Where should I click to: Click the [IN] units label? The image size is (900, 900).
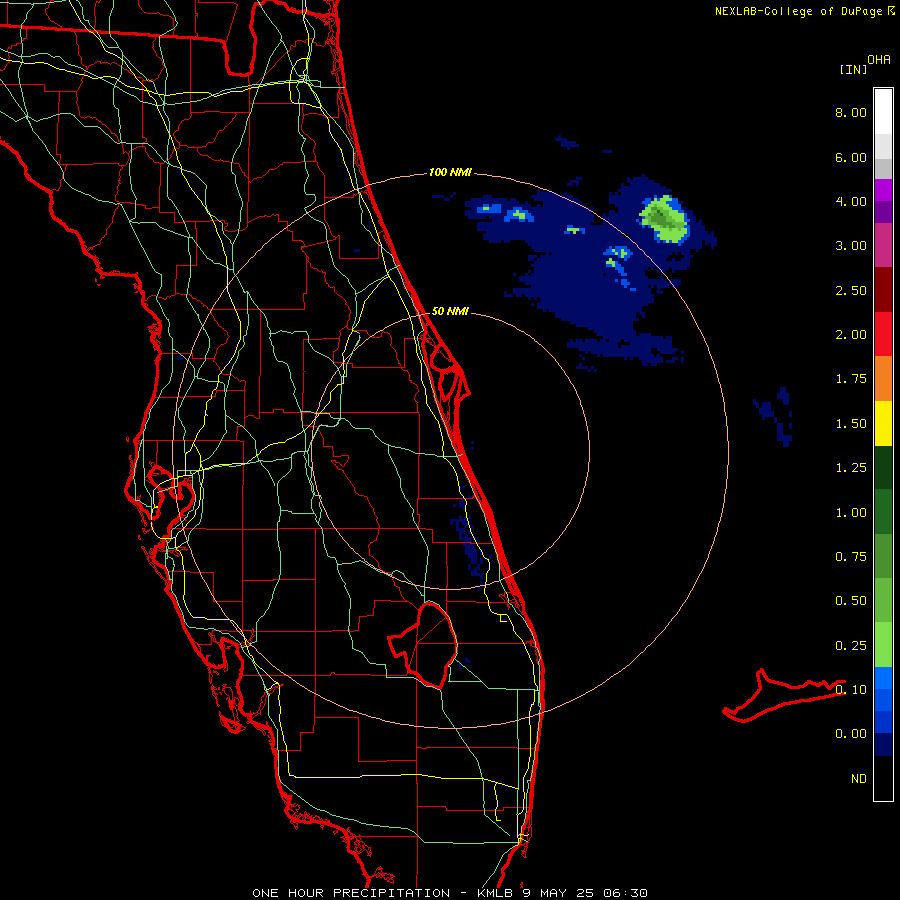coord(853,69)
